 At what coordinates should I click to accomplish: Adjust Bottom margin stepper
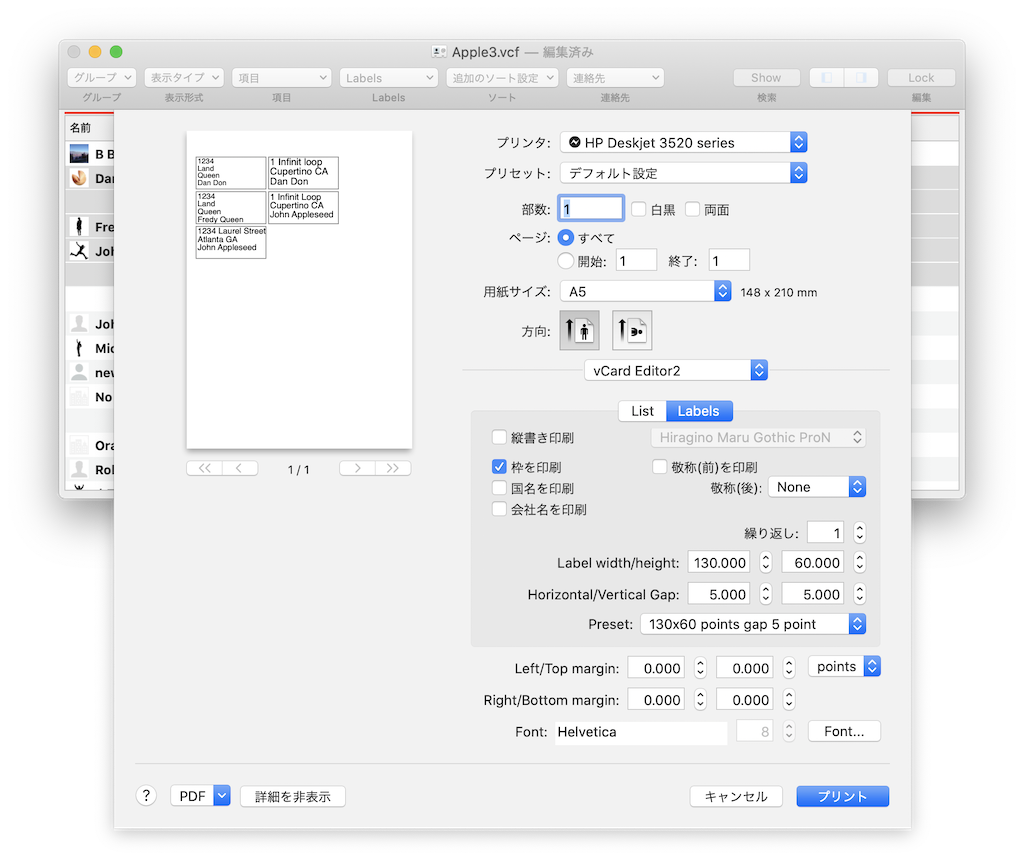point(789,700)
